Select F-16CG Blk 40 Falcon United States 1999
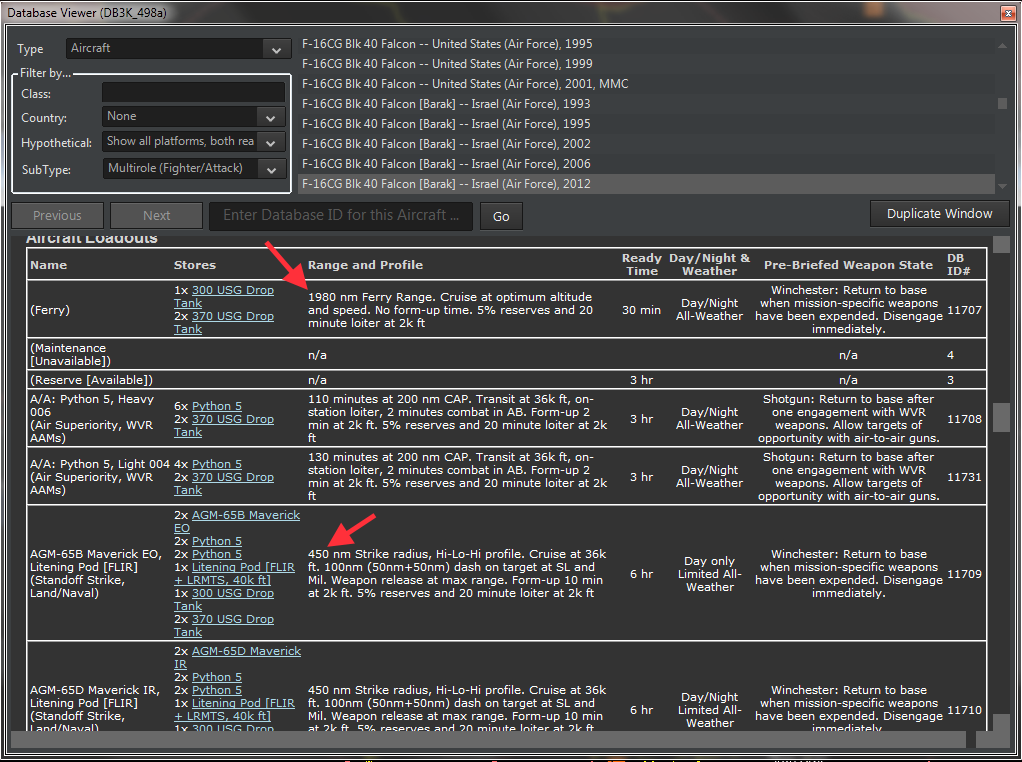The height and width of the screenshot is (762, 1022). click(447, 64)
